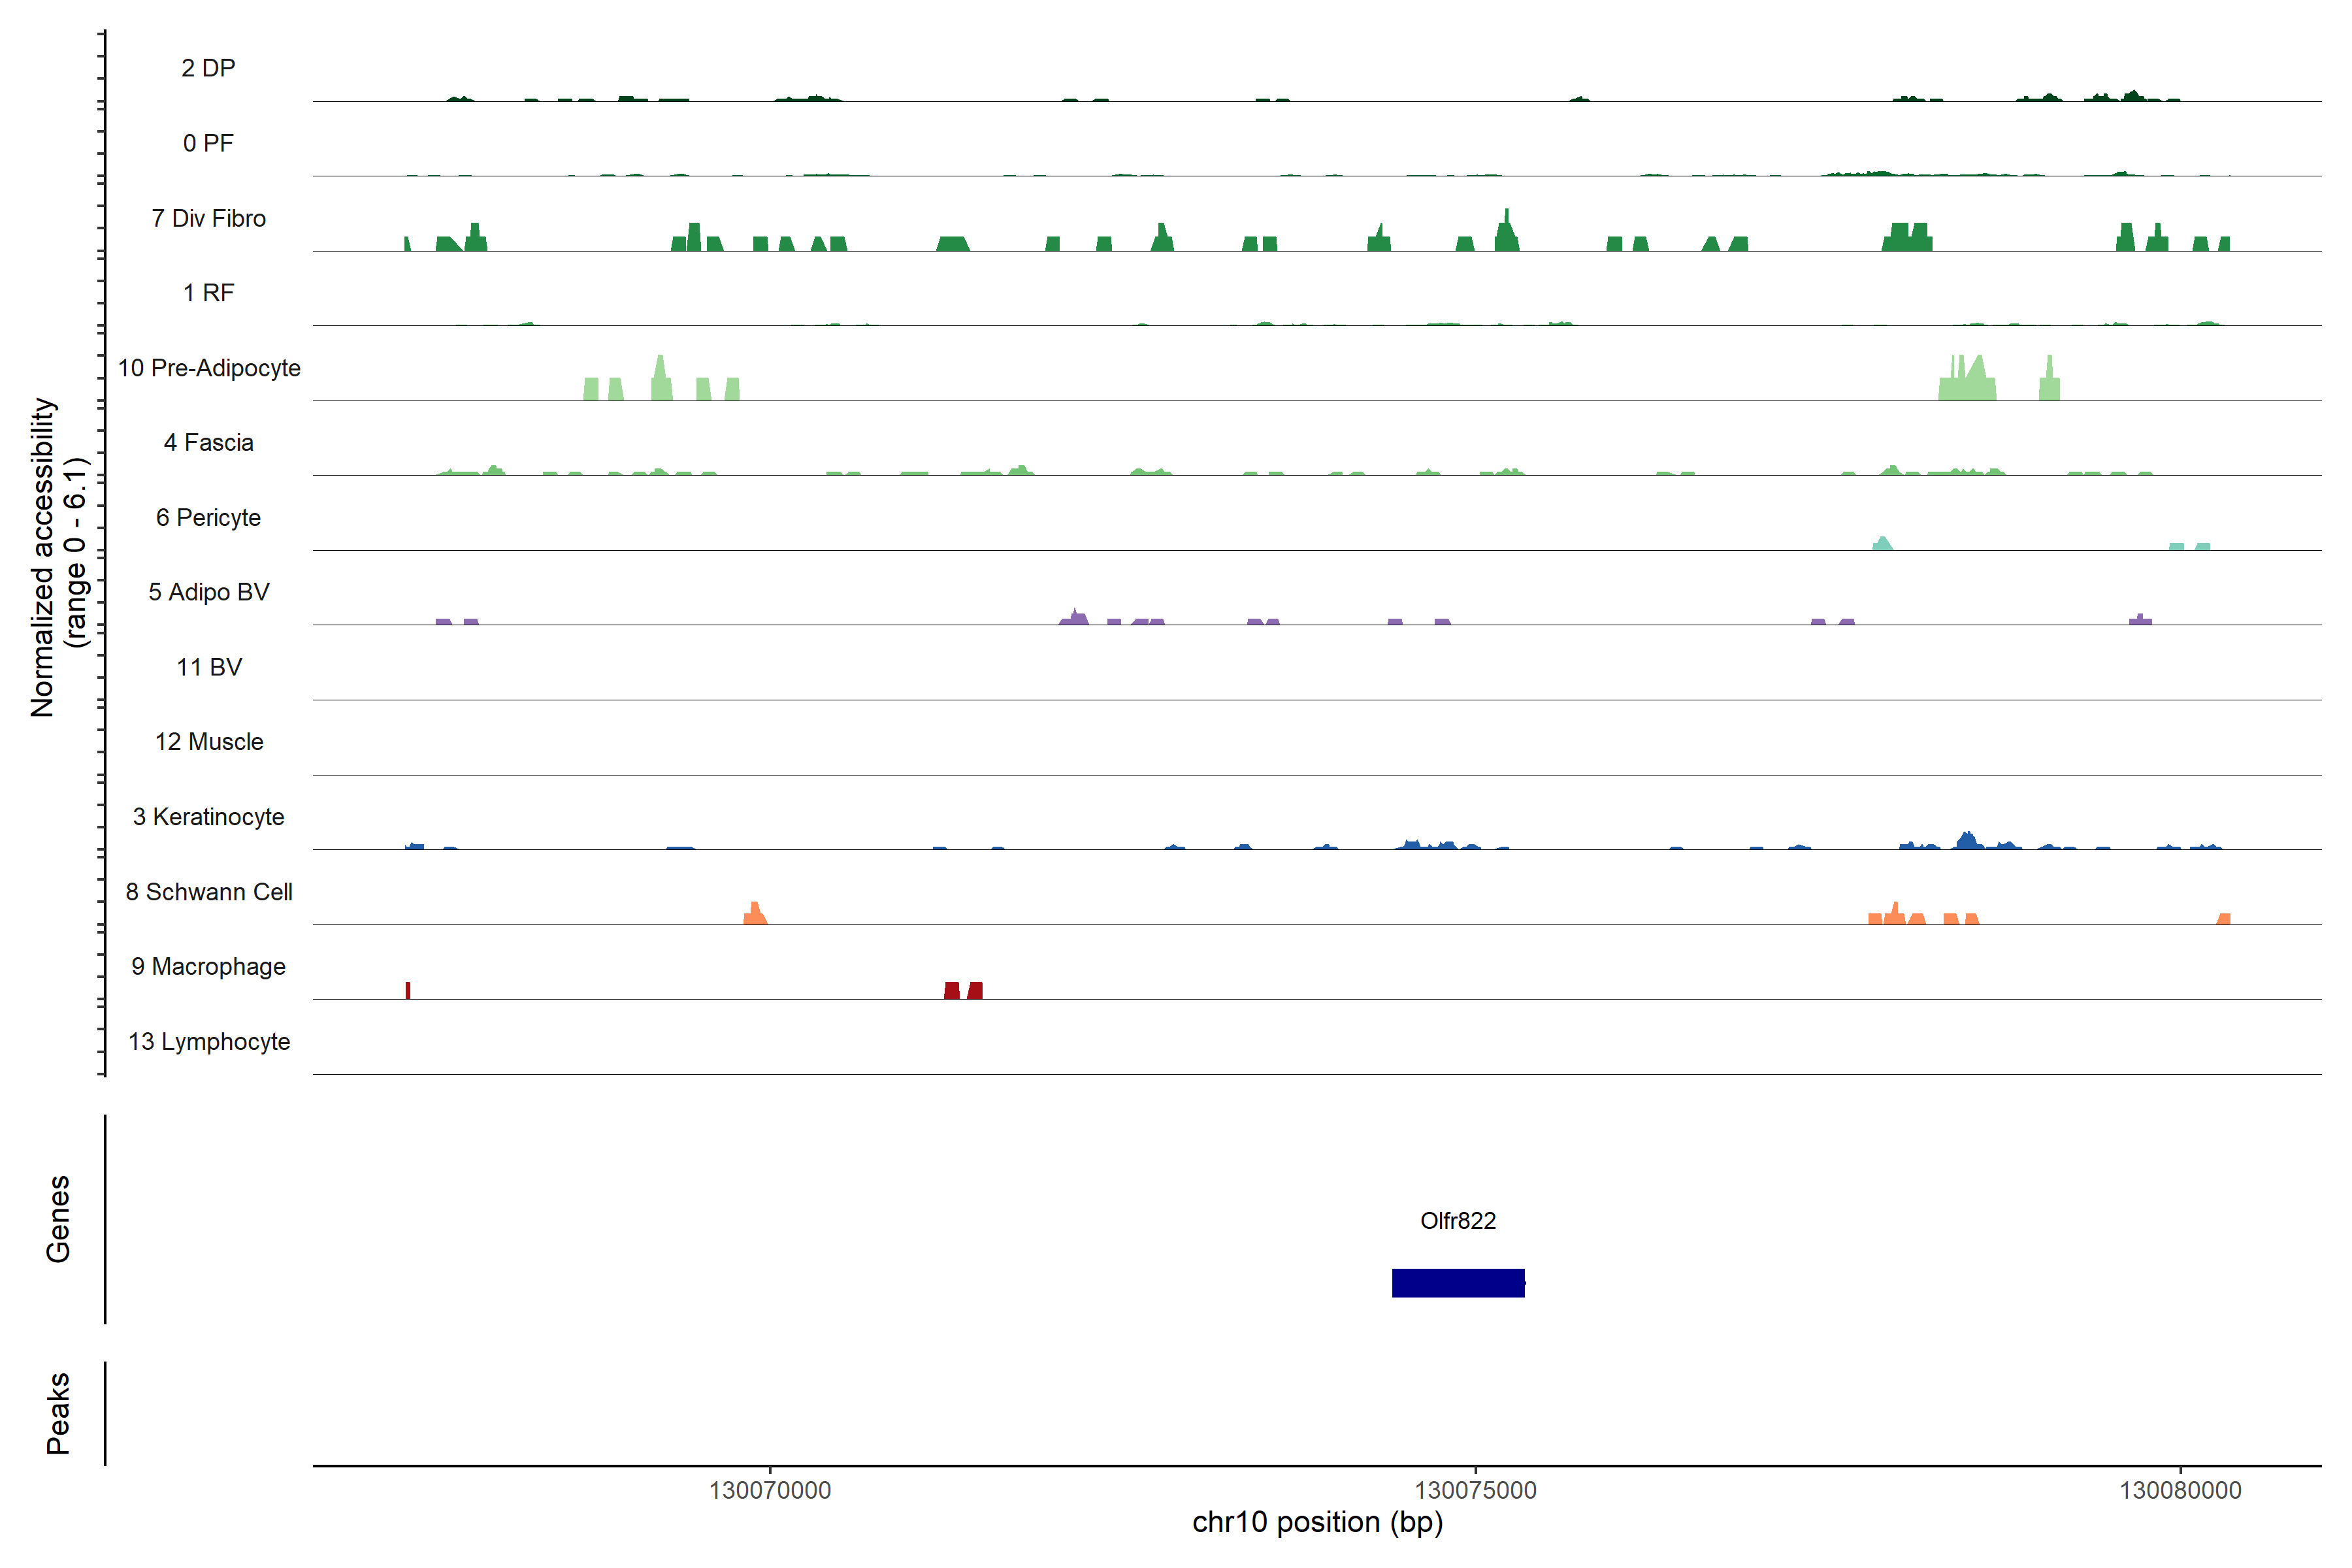The height and width of the screenshot is (1568, 2352).
Task: Click the Olfr822 gene block
Action: (x=1458, y=1283)
